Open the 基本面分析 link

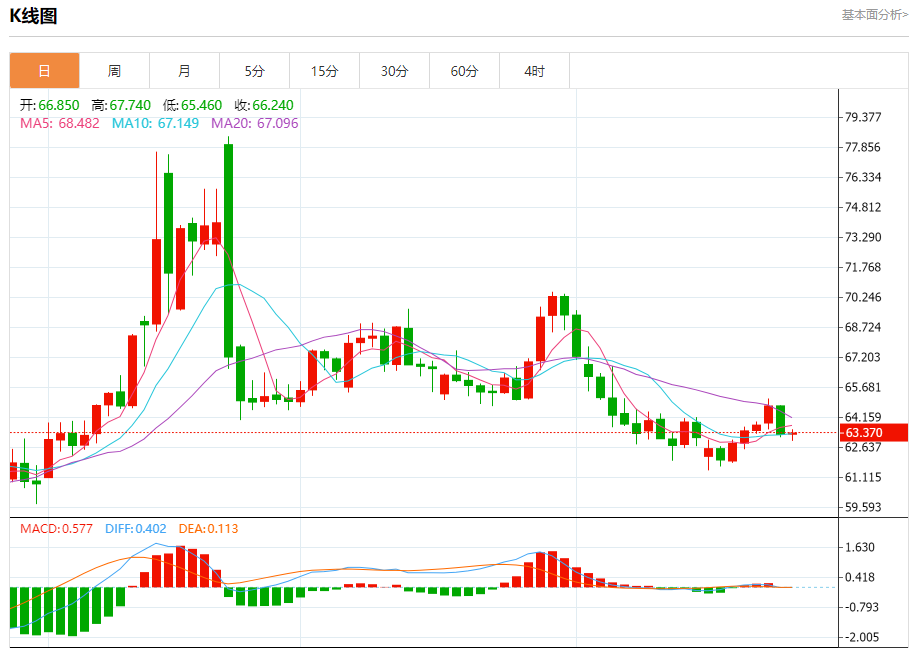pos(874,15)
